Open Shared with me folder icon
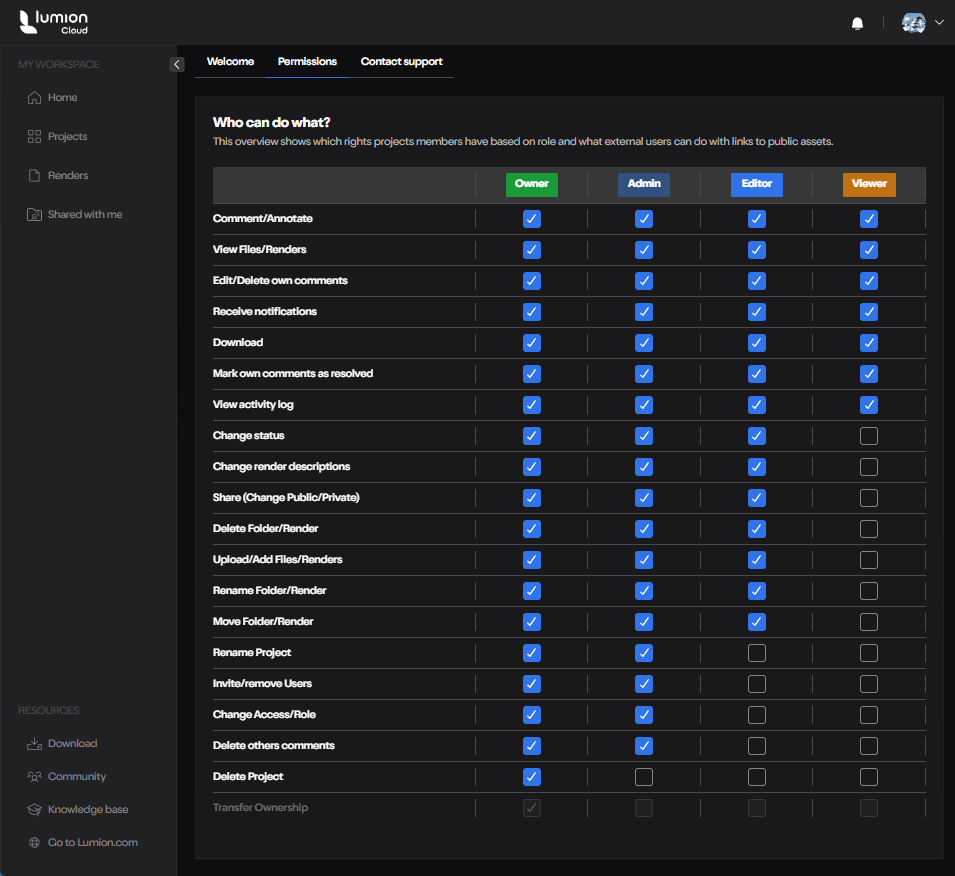The image size is (955, 876). click(34, 215)
